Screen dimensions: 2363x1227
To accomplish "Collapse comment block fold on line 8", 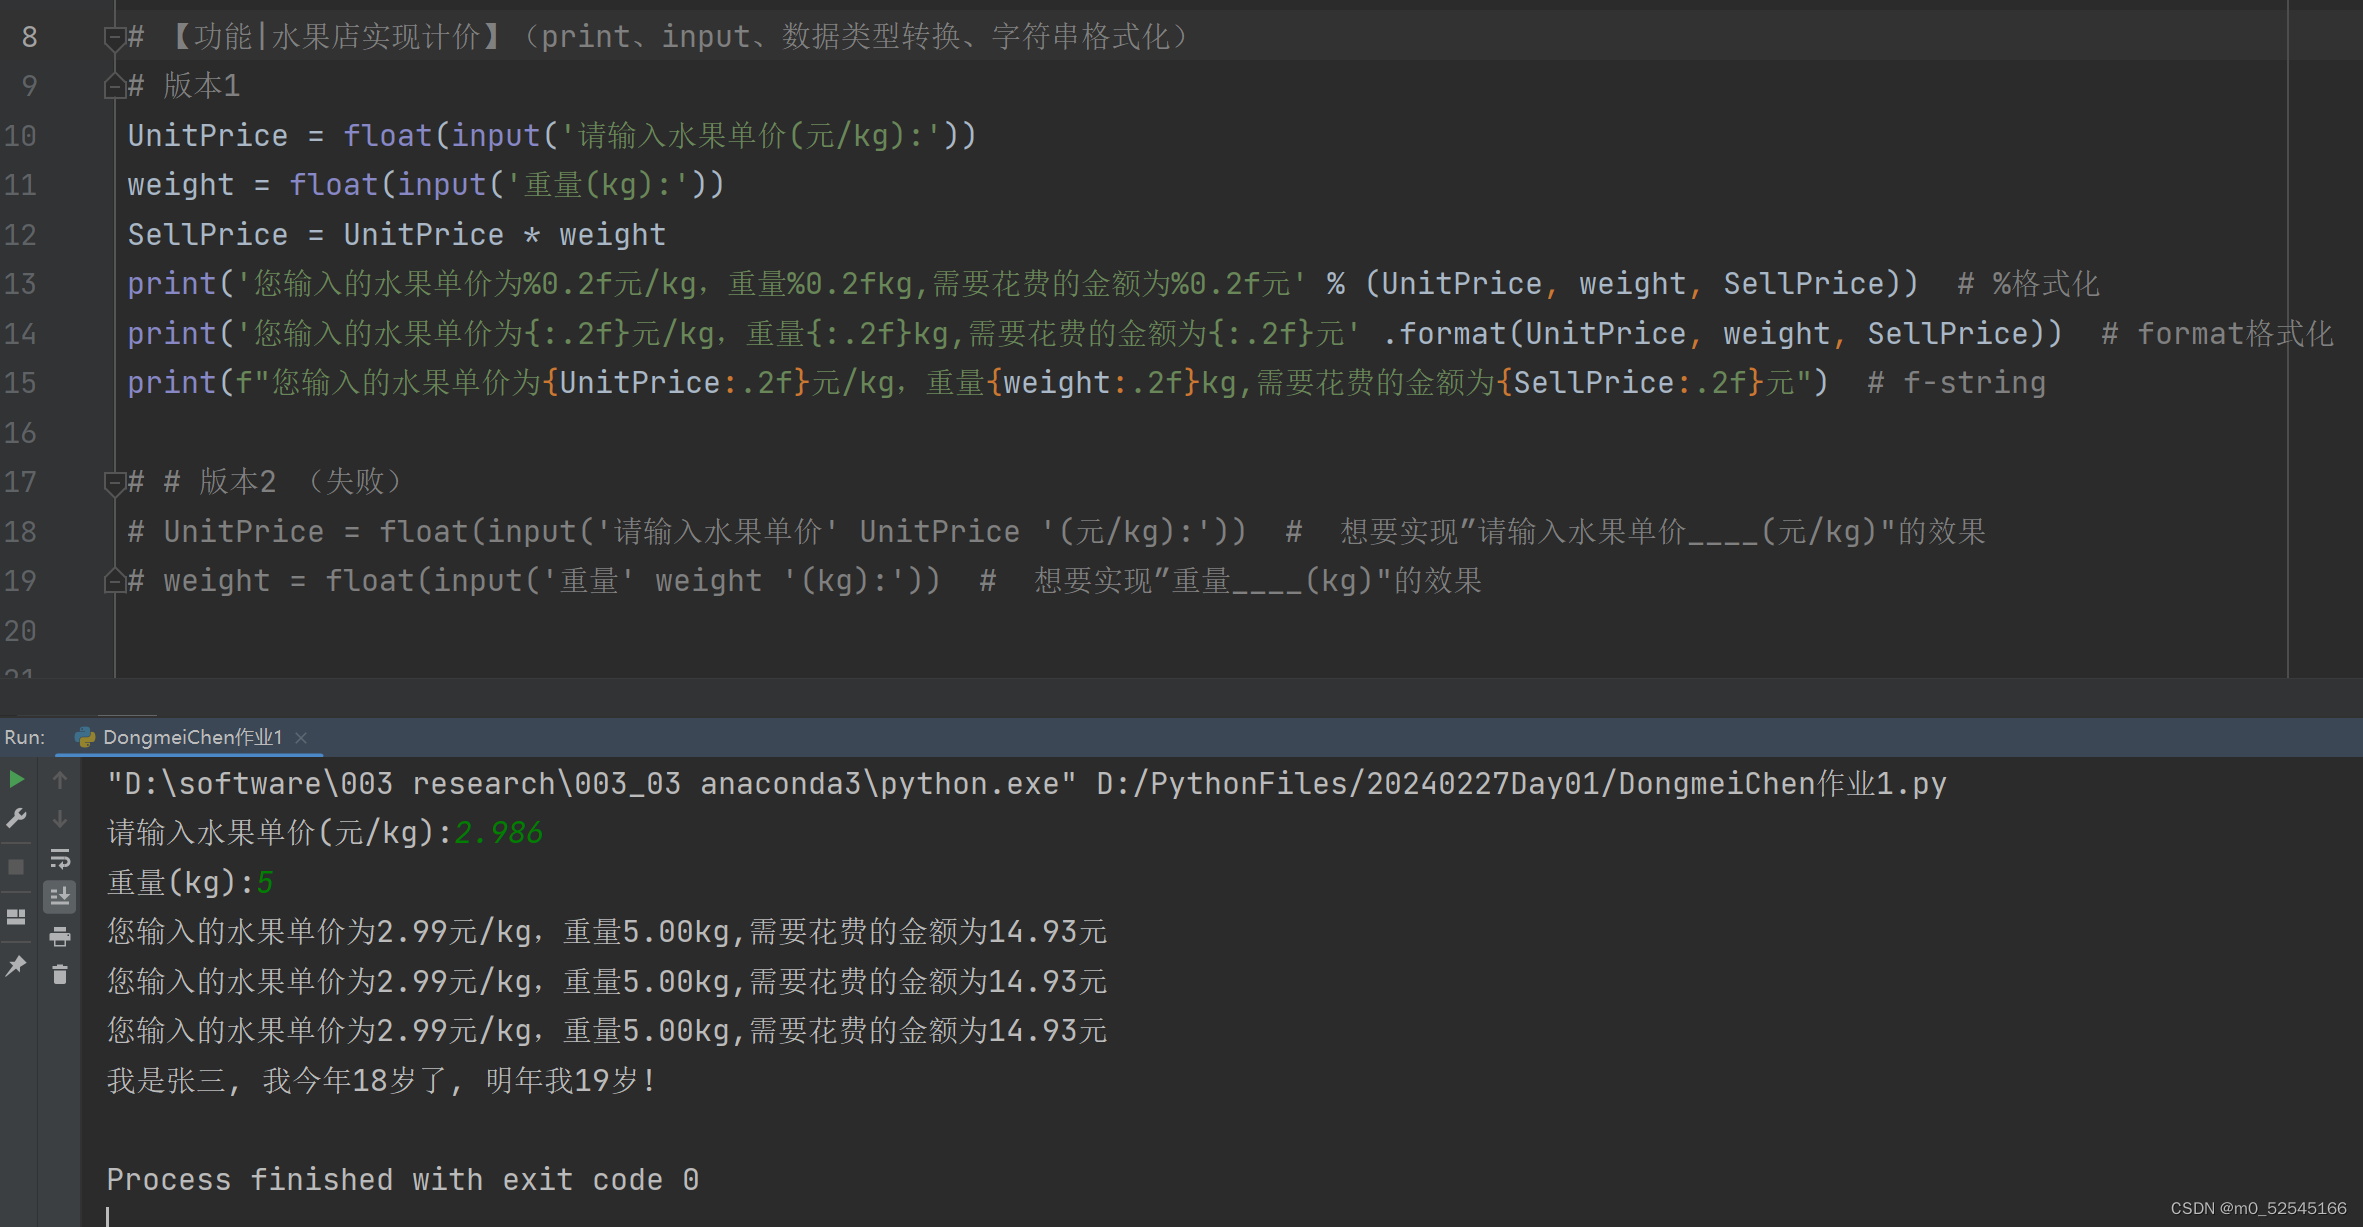I will (x=114, y=38).
